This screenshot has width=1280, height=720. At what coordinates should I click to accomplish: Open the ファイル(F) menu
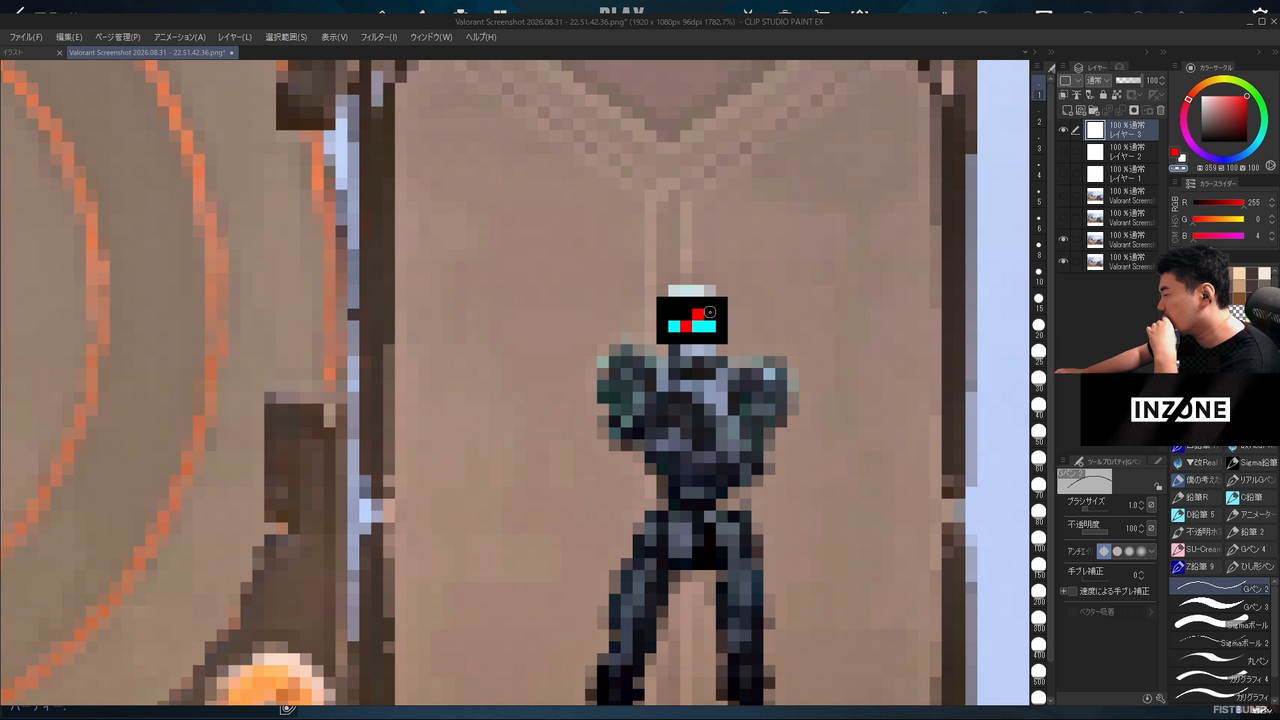pyautogui.click(x=26, y=37)
